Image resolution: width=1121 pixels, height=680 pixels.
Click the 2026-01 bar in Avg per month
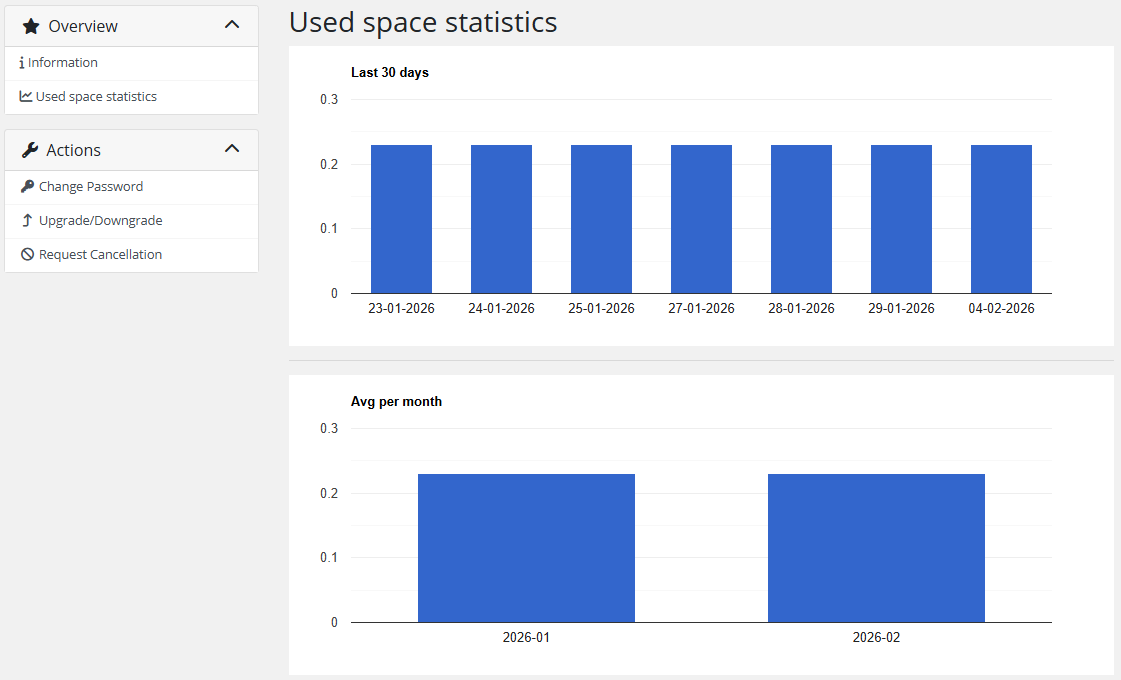click(526, 547)
